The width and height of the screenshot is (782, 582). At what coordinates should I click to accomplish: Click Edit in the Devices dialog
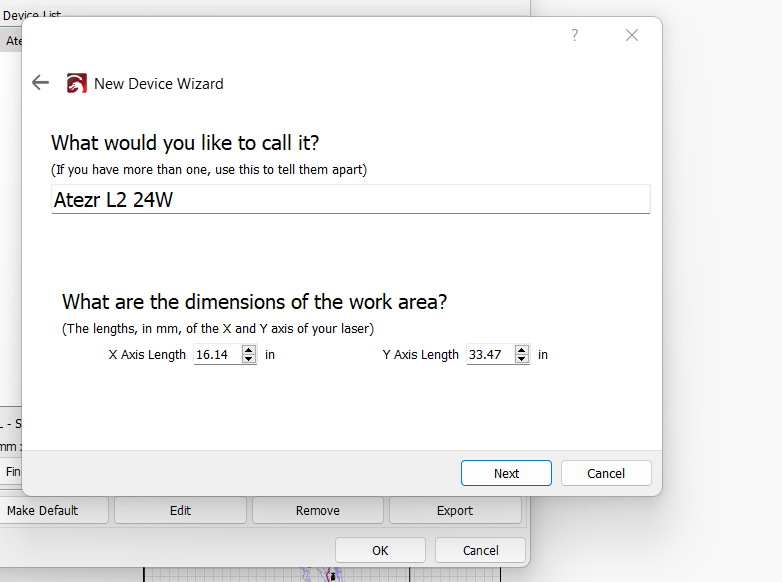(180, 510)
